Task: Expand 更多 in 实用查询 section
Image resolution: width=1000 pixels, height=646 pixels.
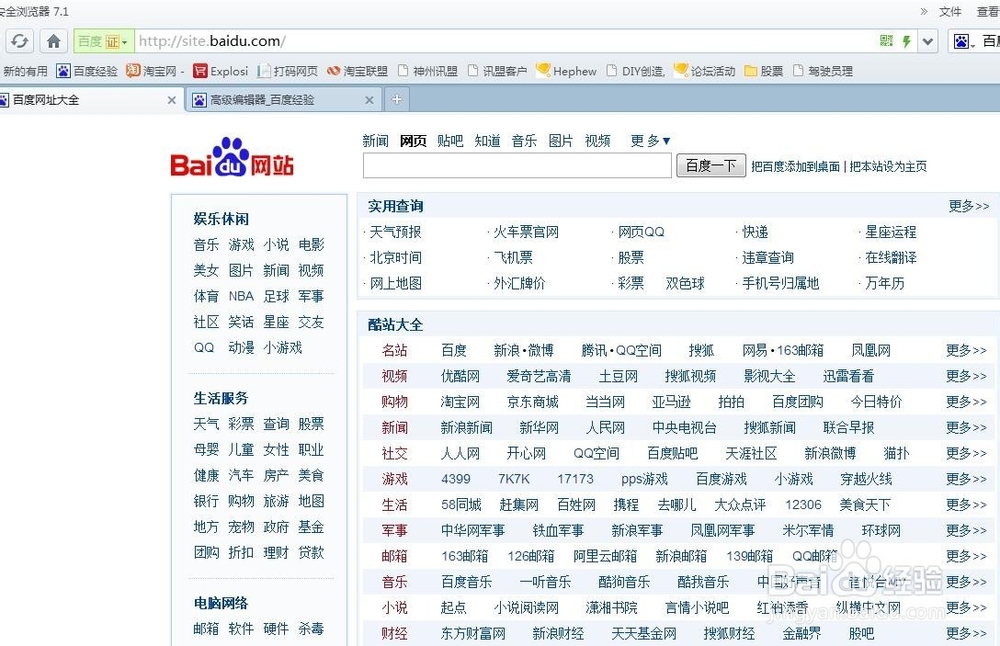Action: 969,206
